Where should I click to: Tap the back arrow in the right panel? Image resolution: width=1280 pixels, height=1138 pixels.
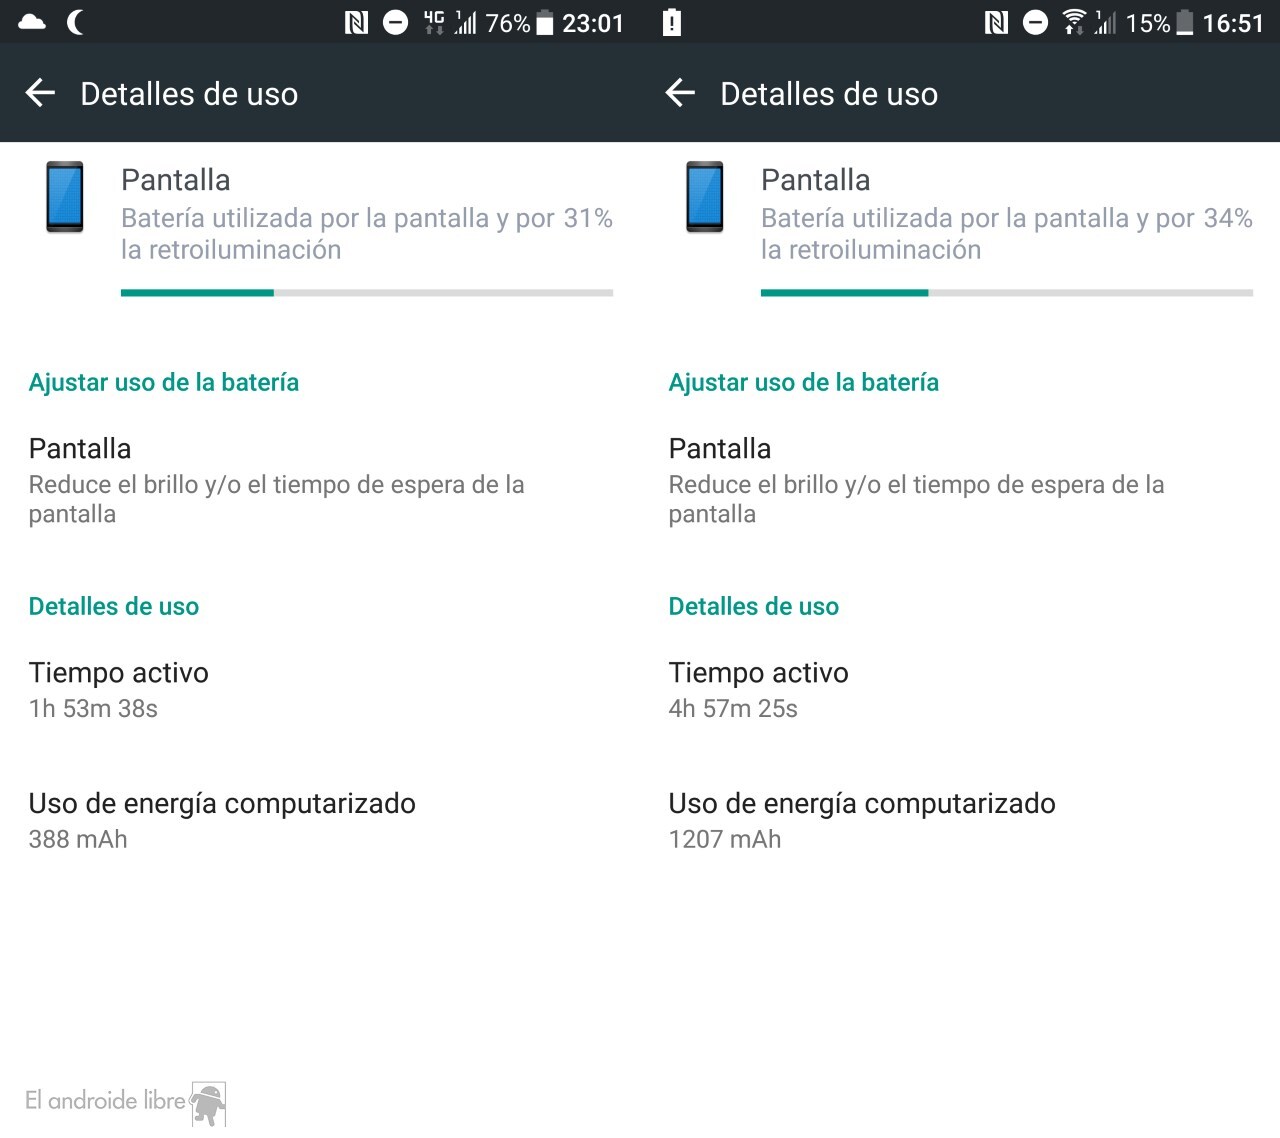click(680, 93)
